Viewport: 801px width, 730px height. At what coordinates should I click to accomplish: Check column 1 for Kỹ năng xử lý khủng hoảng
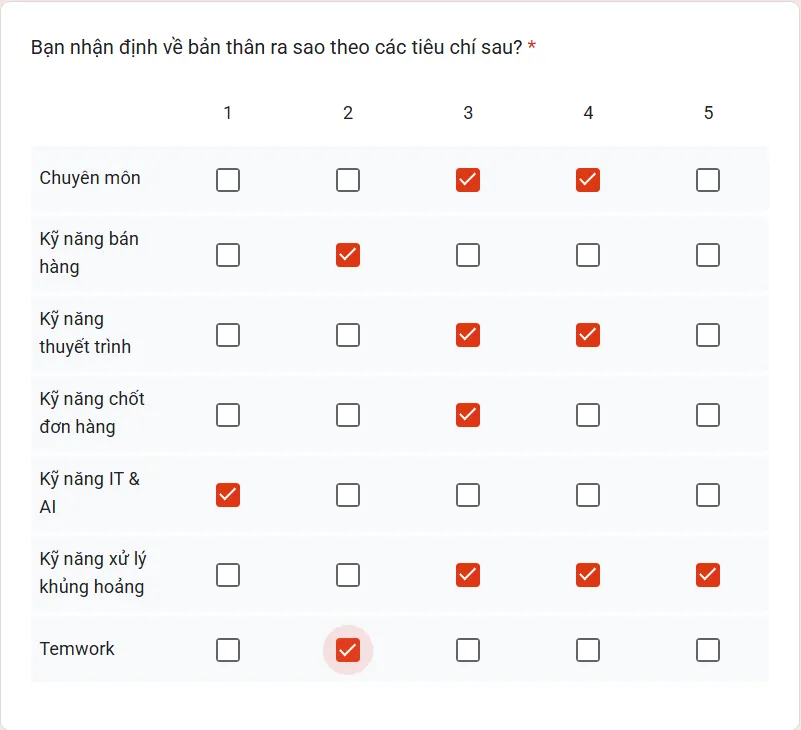click(x=228, y=575)
